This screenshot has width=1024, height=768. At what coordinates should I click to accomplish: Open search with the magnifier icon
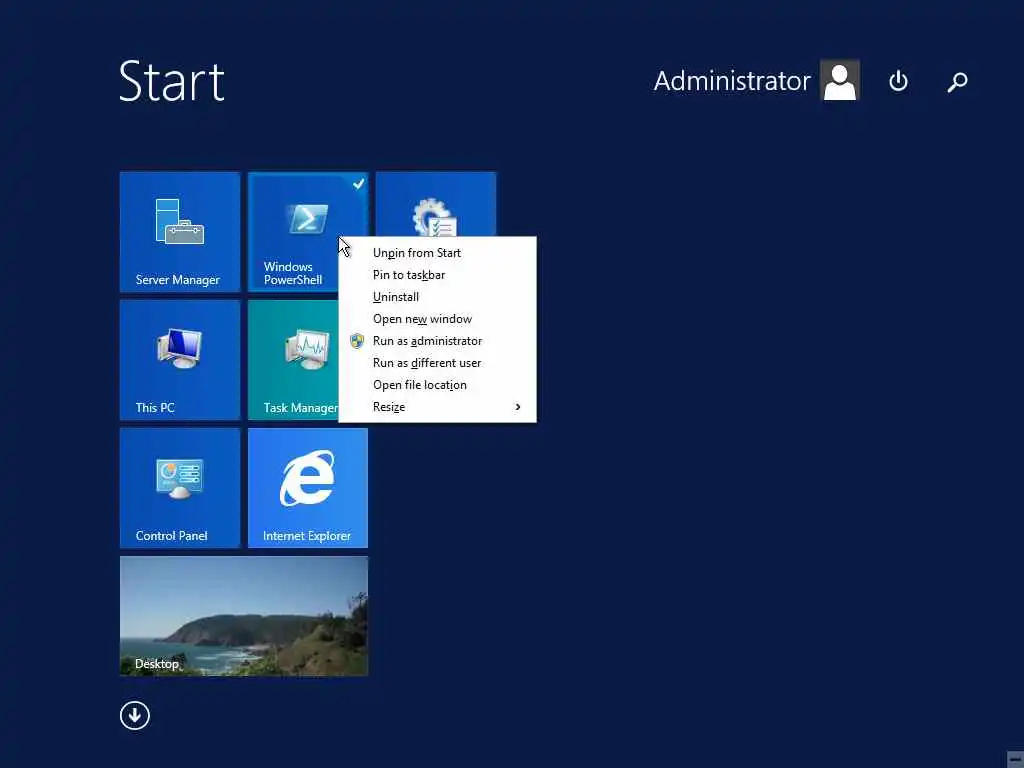tap(957, 82)
